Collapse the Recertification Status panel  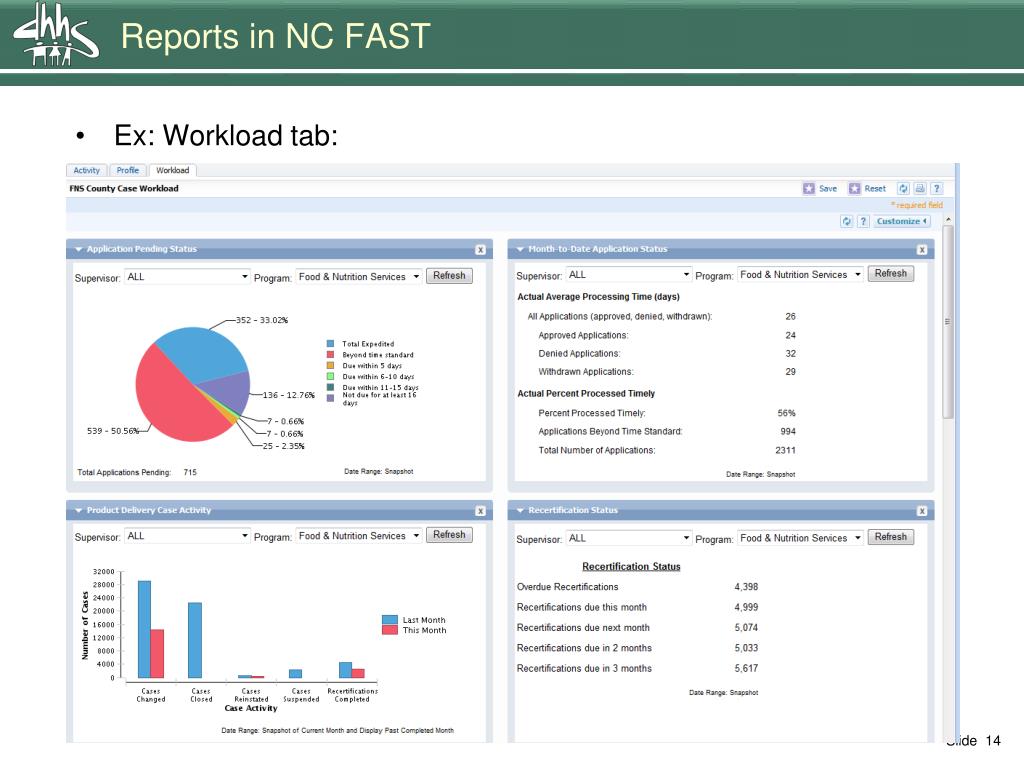coord(520,511)
